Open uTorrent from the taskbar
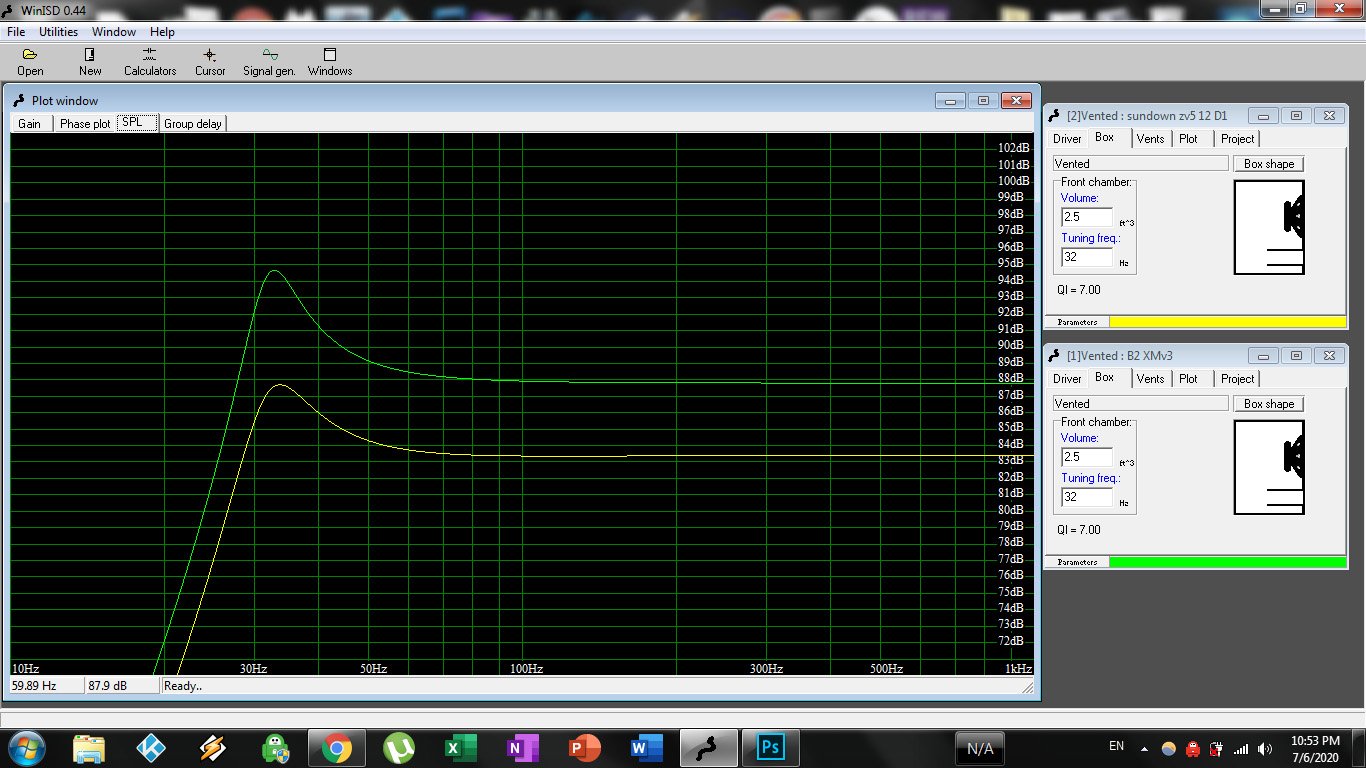Image resolution: width=1366 pixels, height=768 pixels. [x=399, y=748]
